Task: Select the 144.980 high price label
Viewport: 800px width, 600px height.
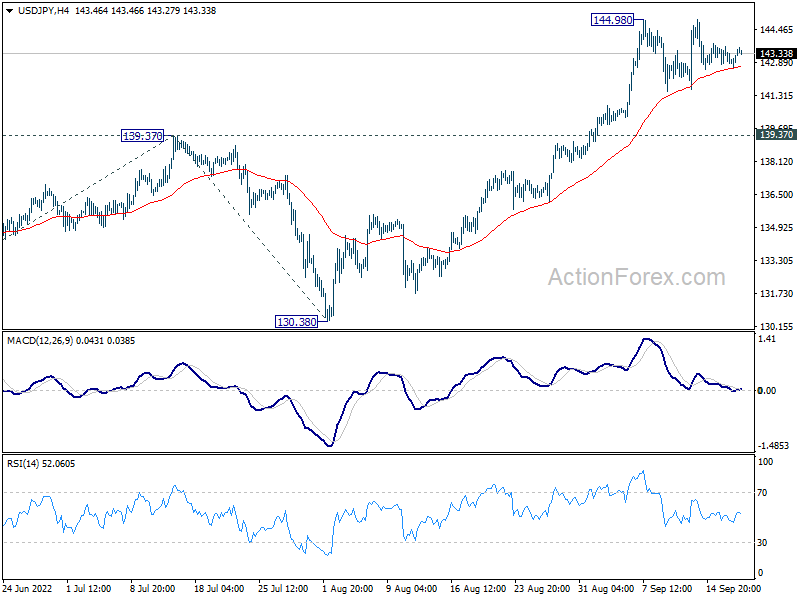Action: tap(612, 20)
